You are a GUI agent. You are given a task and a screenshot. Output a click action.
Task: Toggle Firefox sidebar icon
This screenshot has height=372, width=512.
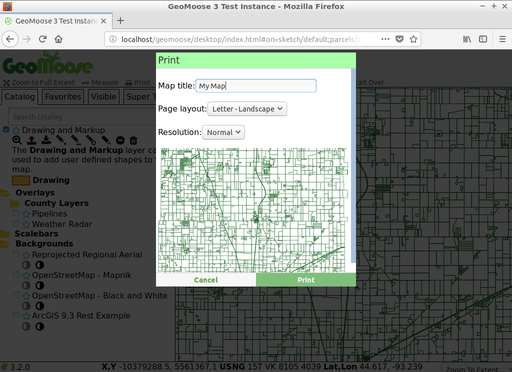[x=483, y=39]
